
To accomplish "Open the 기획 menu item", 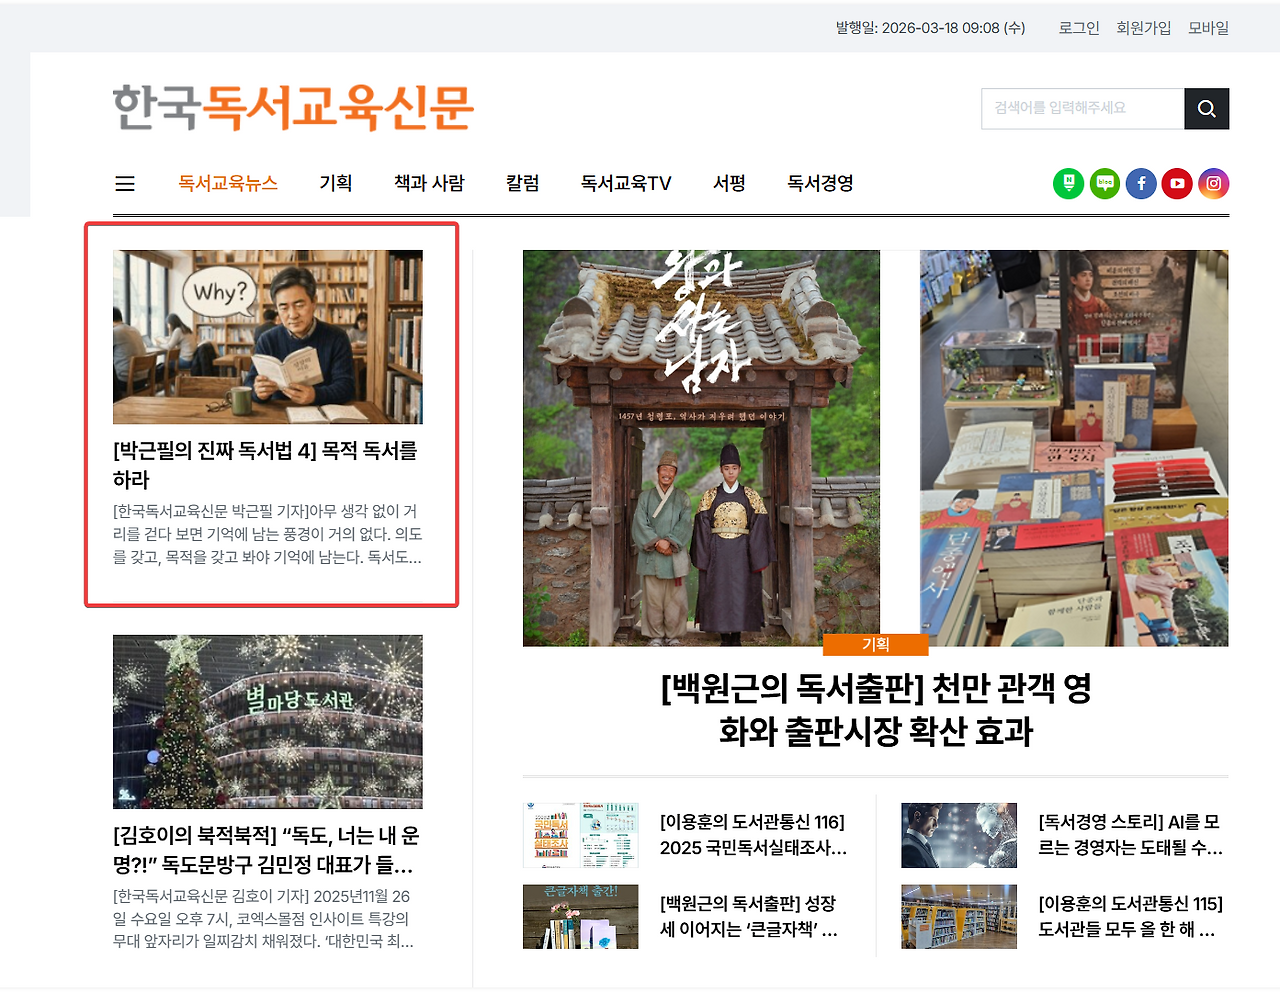I will coord(336,183).
